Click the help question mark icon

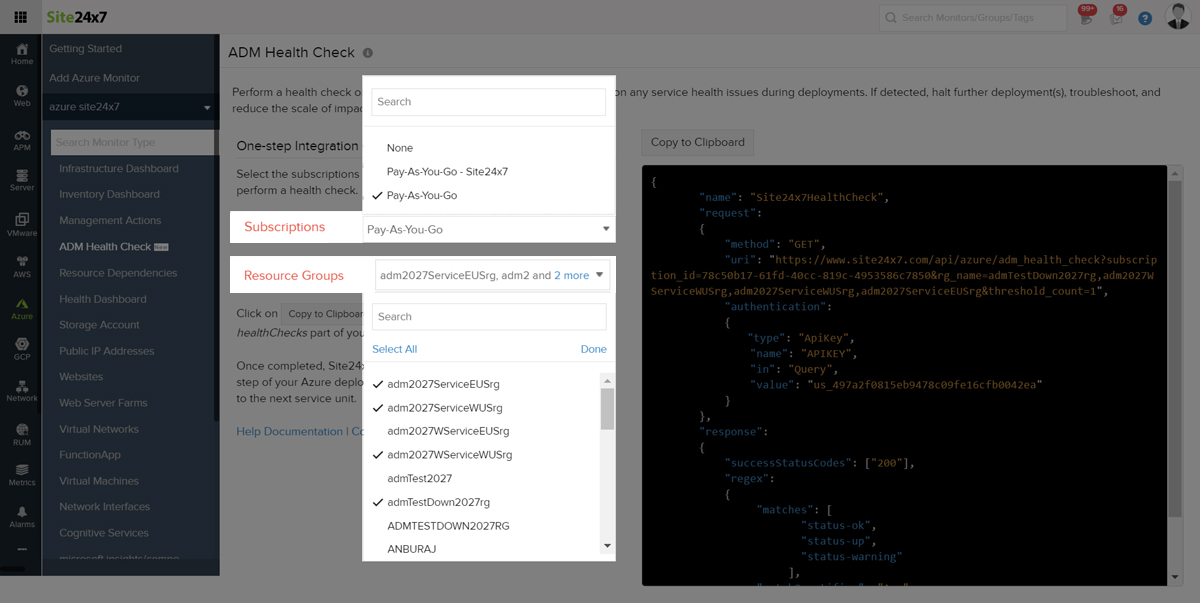pos(1145,18)
